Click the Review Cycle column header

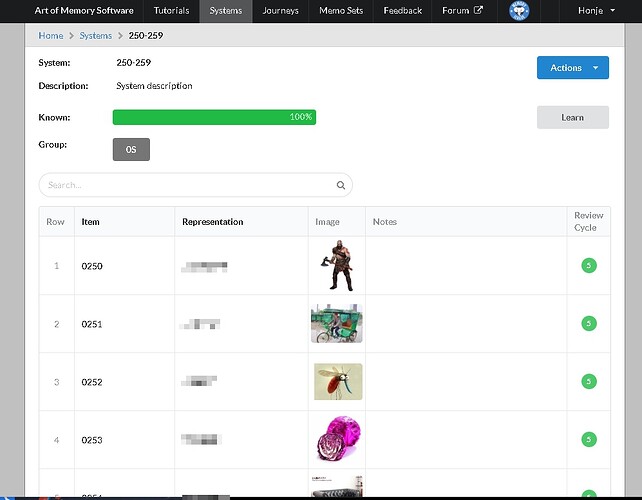click(x=588, y=222)
